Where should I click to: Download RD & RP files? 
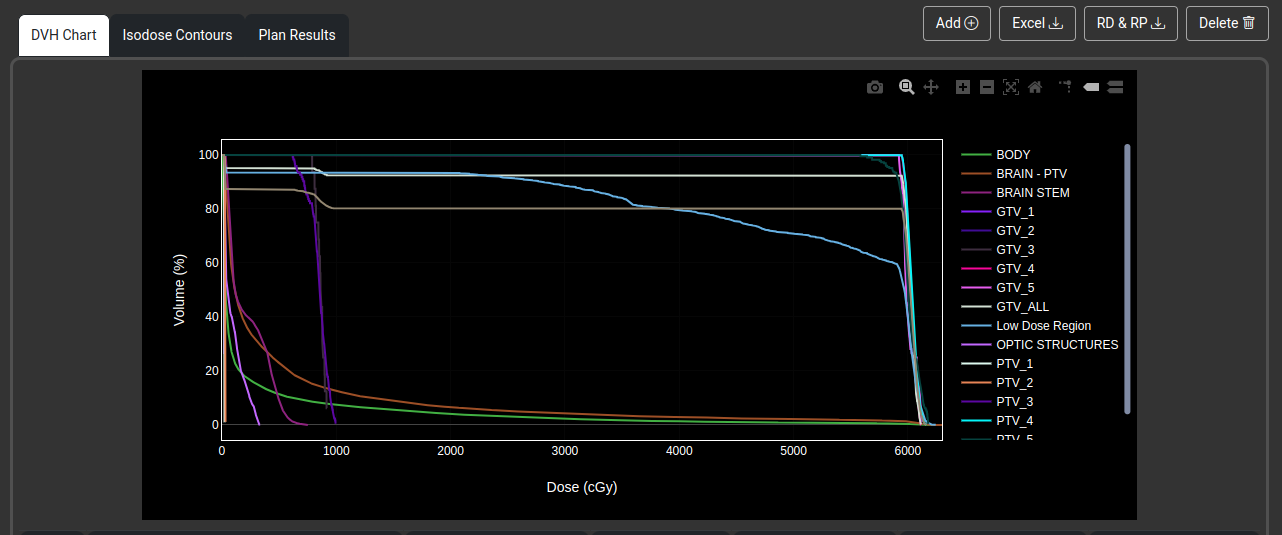coord(1130,23)
